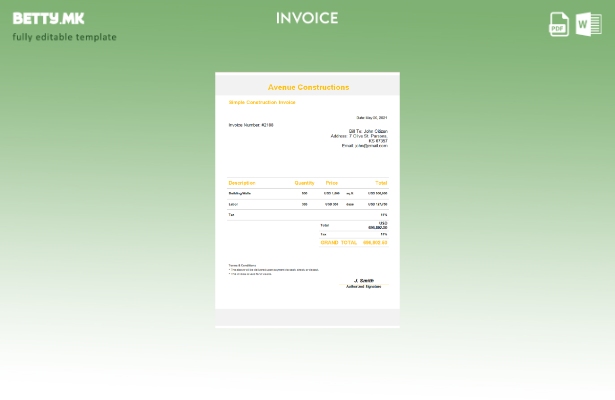Click the Quantity column header
Viewport: 615px width, 400px height.
point(304,183)
